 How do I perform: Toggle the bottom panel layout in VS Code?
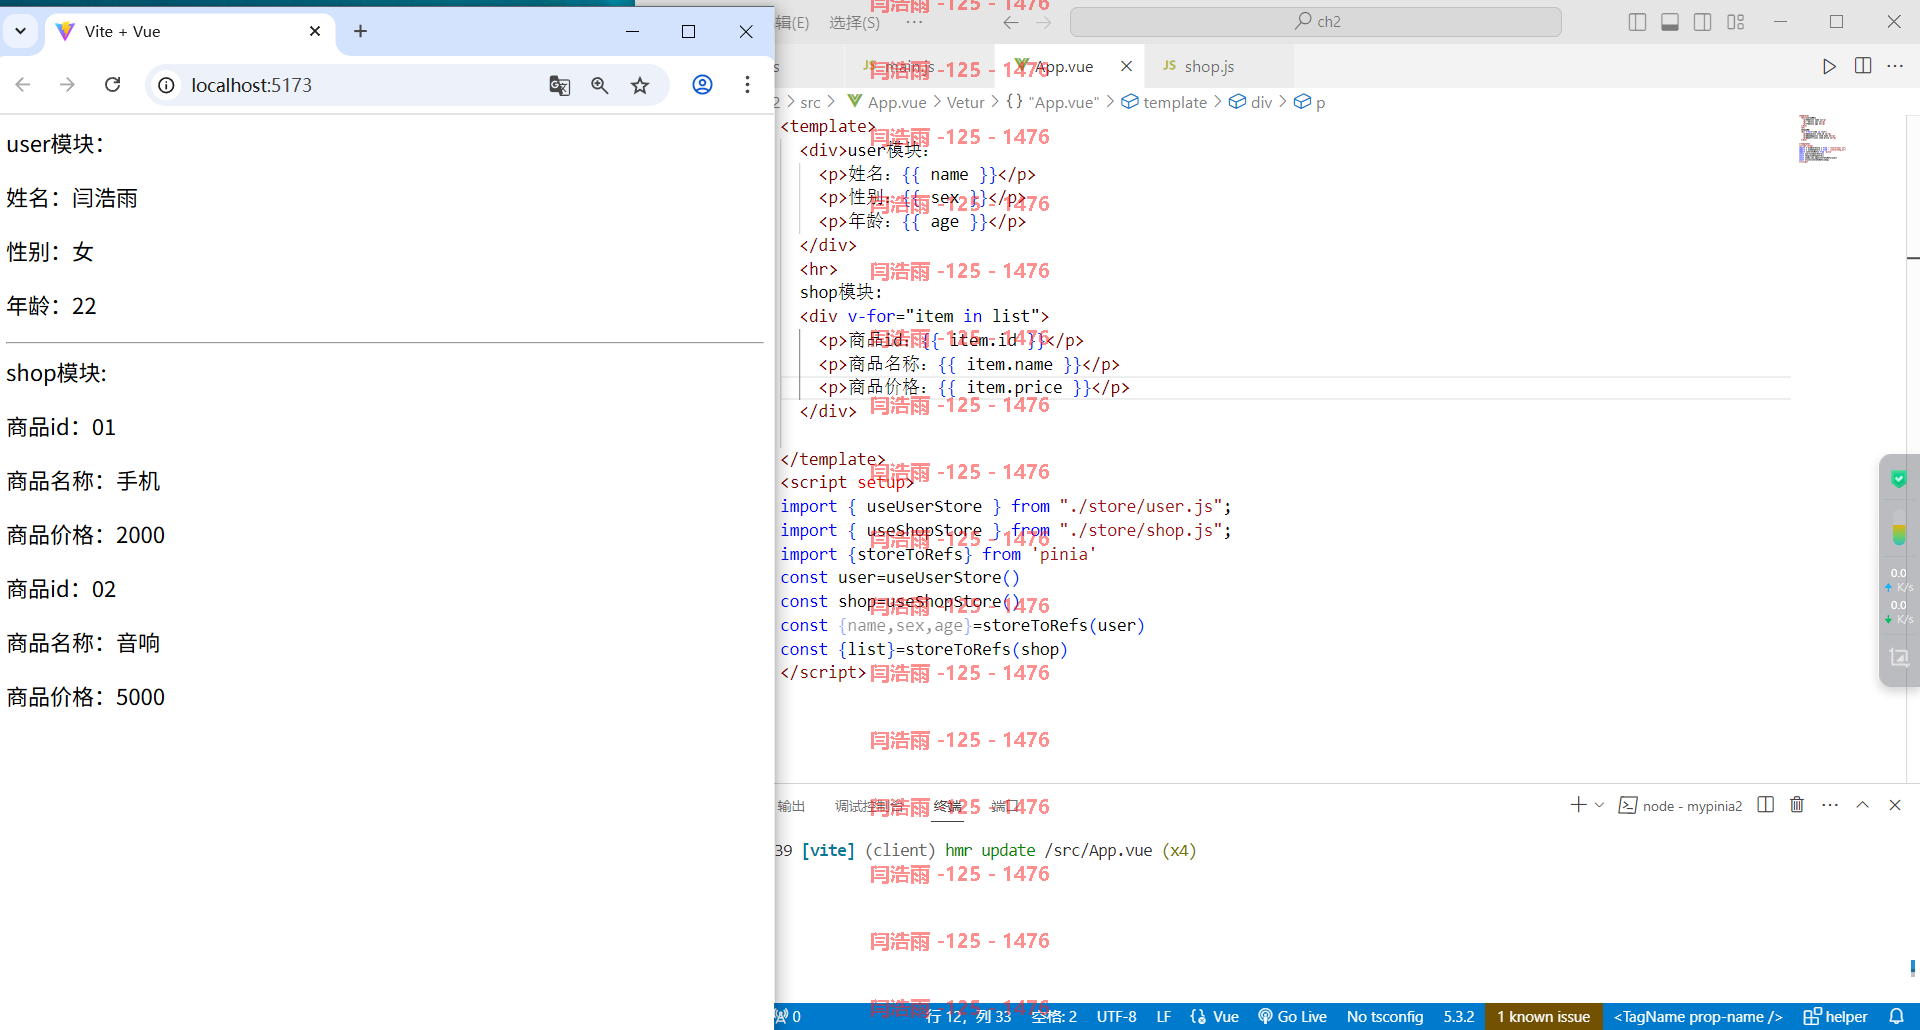click(1670, 22)
